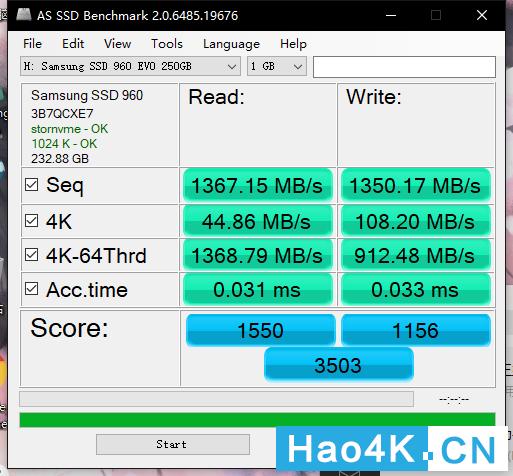Click the total score 3503 box
Image resolution: width=513 pixels, height=476 pixels.
coord(339,364)
